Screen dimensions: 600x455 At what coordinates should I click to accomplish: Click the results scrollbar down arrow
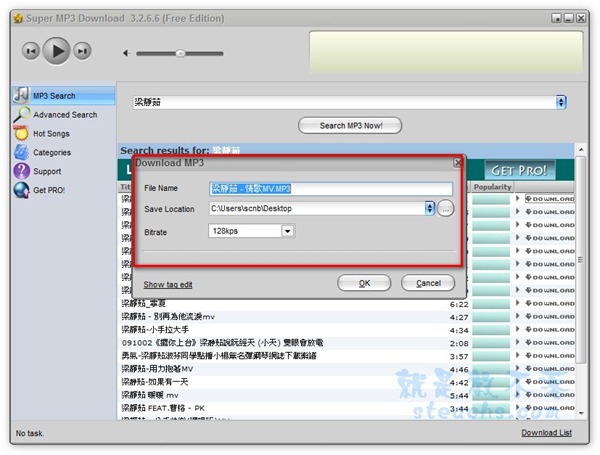click(x=581, y=413)
